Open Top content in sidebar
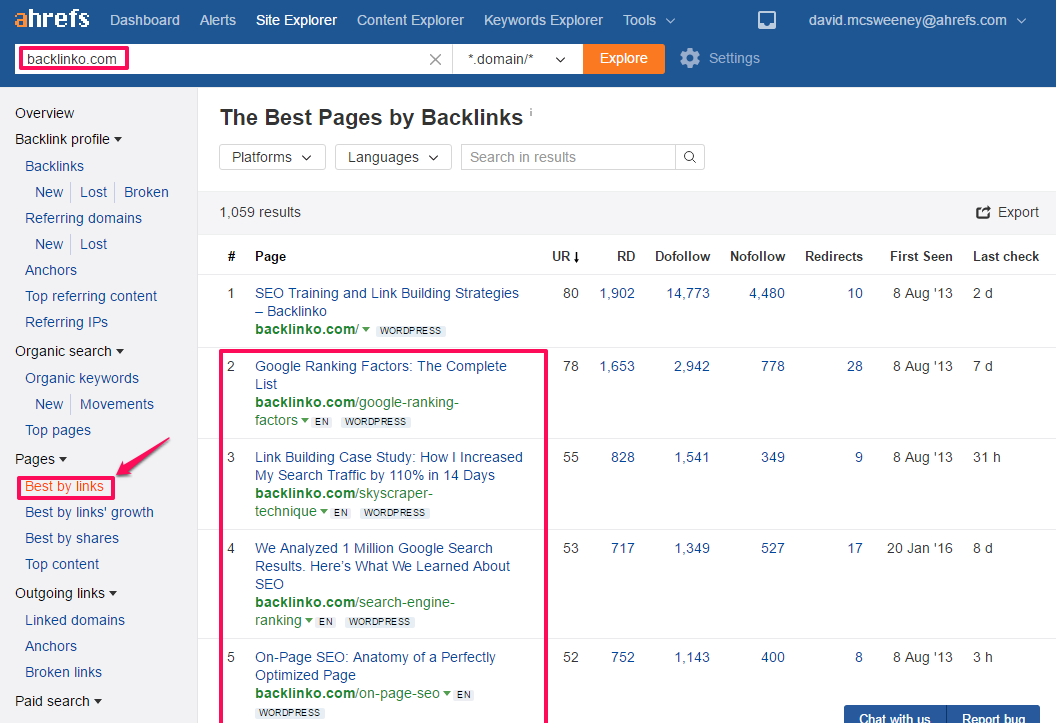This screenshot has height=723, width=1056. (62, 564)
